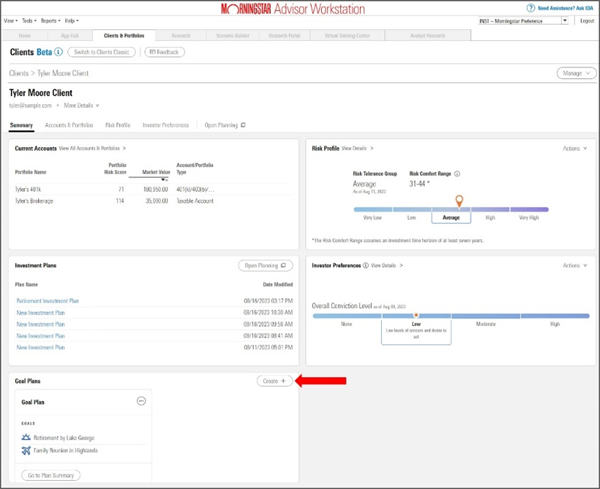Select the Accounts & Portfolios sub-tab
The width and height of the screenshot is (600, 489).
coord(69,125)
